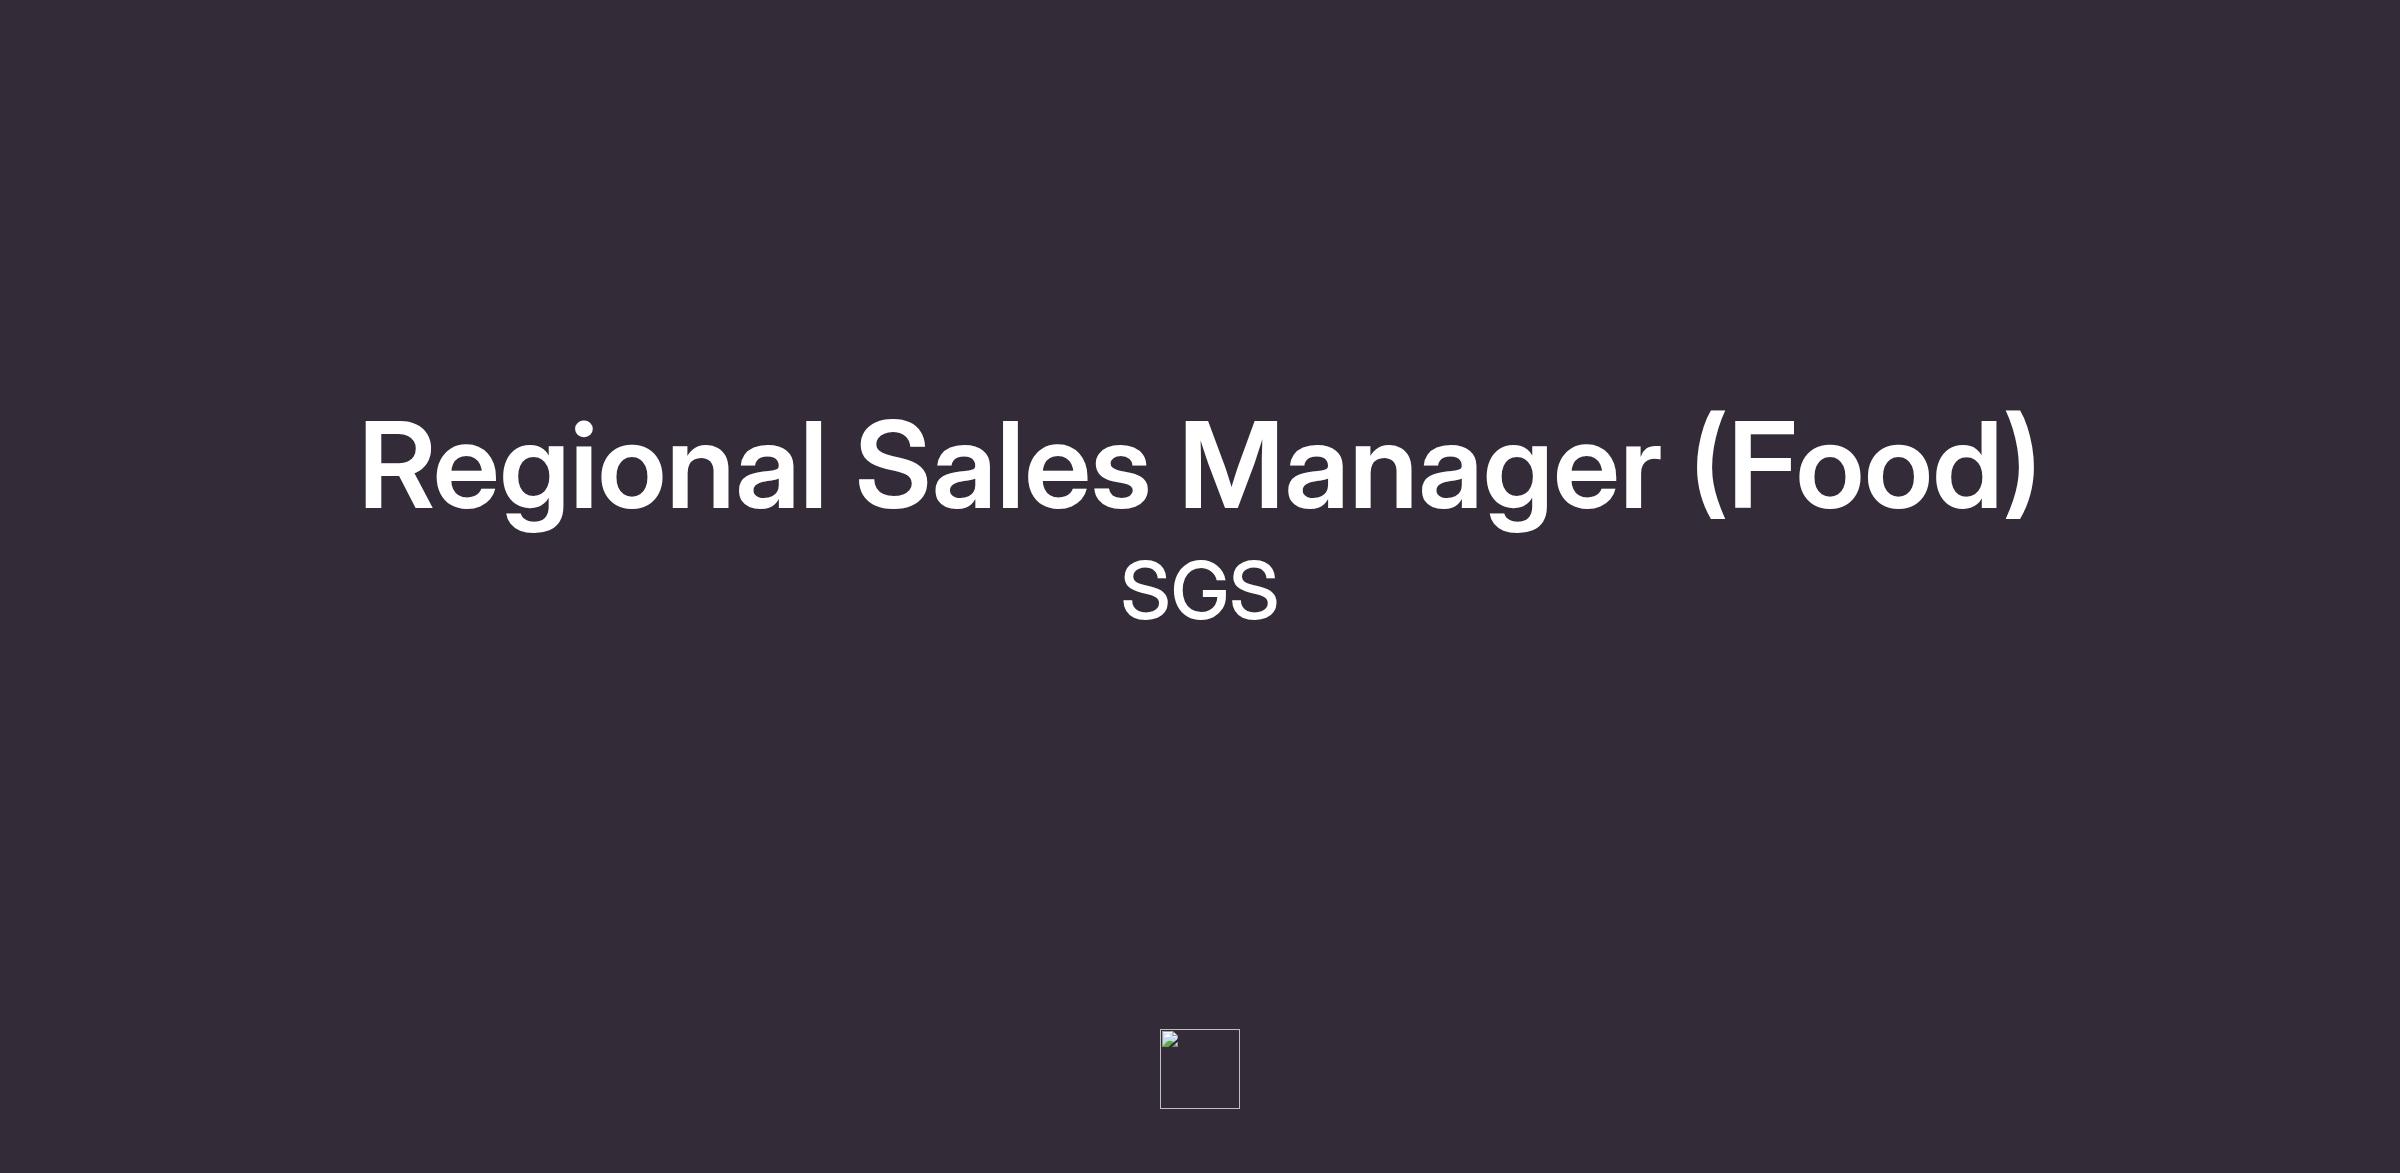Click the SGS company name
The image size is (2400, 1173).
point(1199,591)
